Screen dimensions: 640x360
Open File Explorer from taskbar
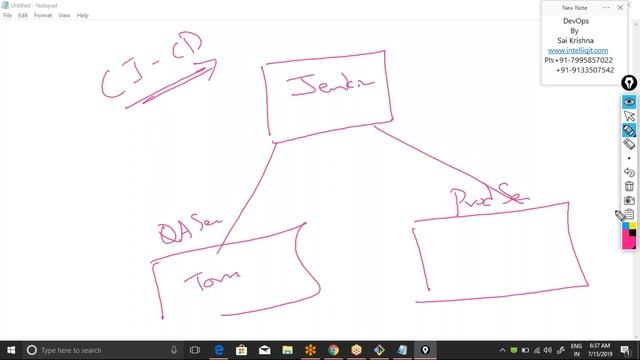(287, 350)
